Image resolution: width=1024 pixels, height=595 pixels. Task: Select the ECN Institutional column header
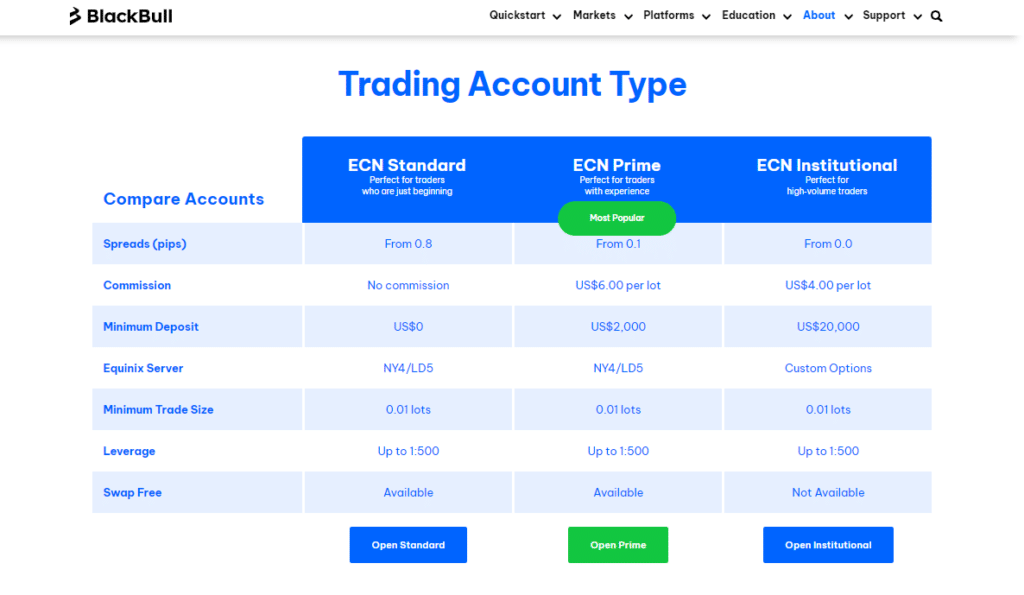(827, 165)
